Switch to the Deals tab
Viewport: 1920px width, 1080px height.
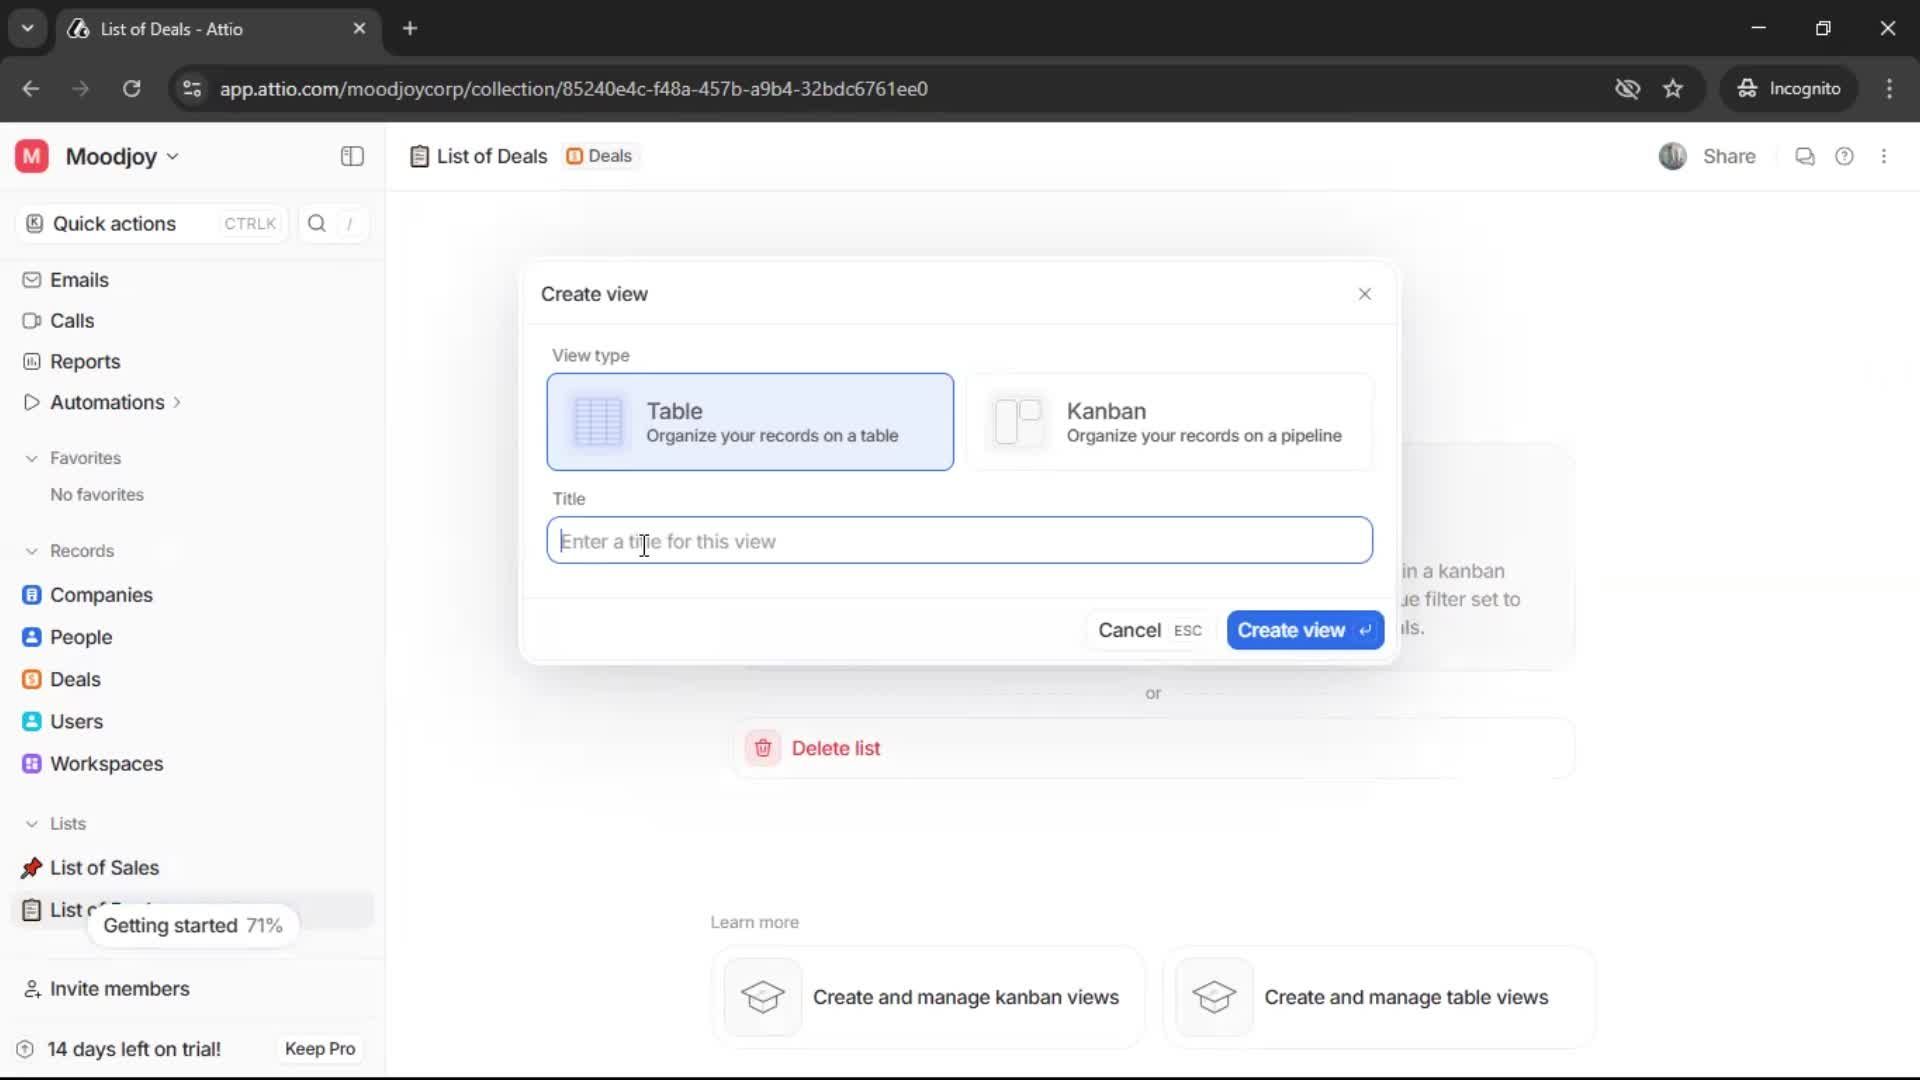[x=599, y=156]
